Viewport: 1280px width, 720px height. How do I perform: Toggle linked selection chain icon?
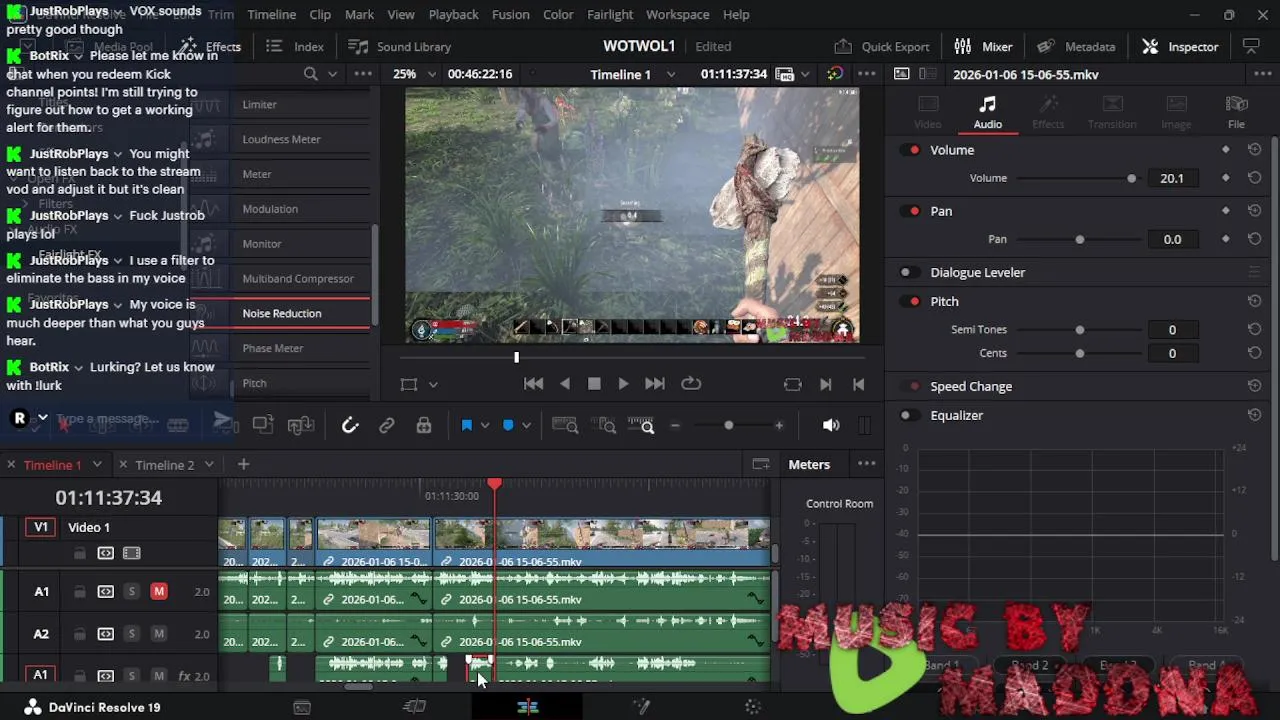(387, 426)
